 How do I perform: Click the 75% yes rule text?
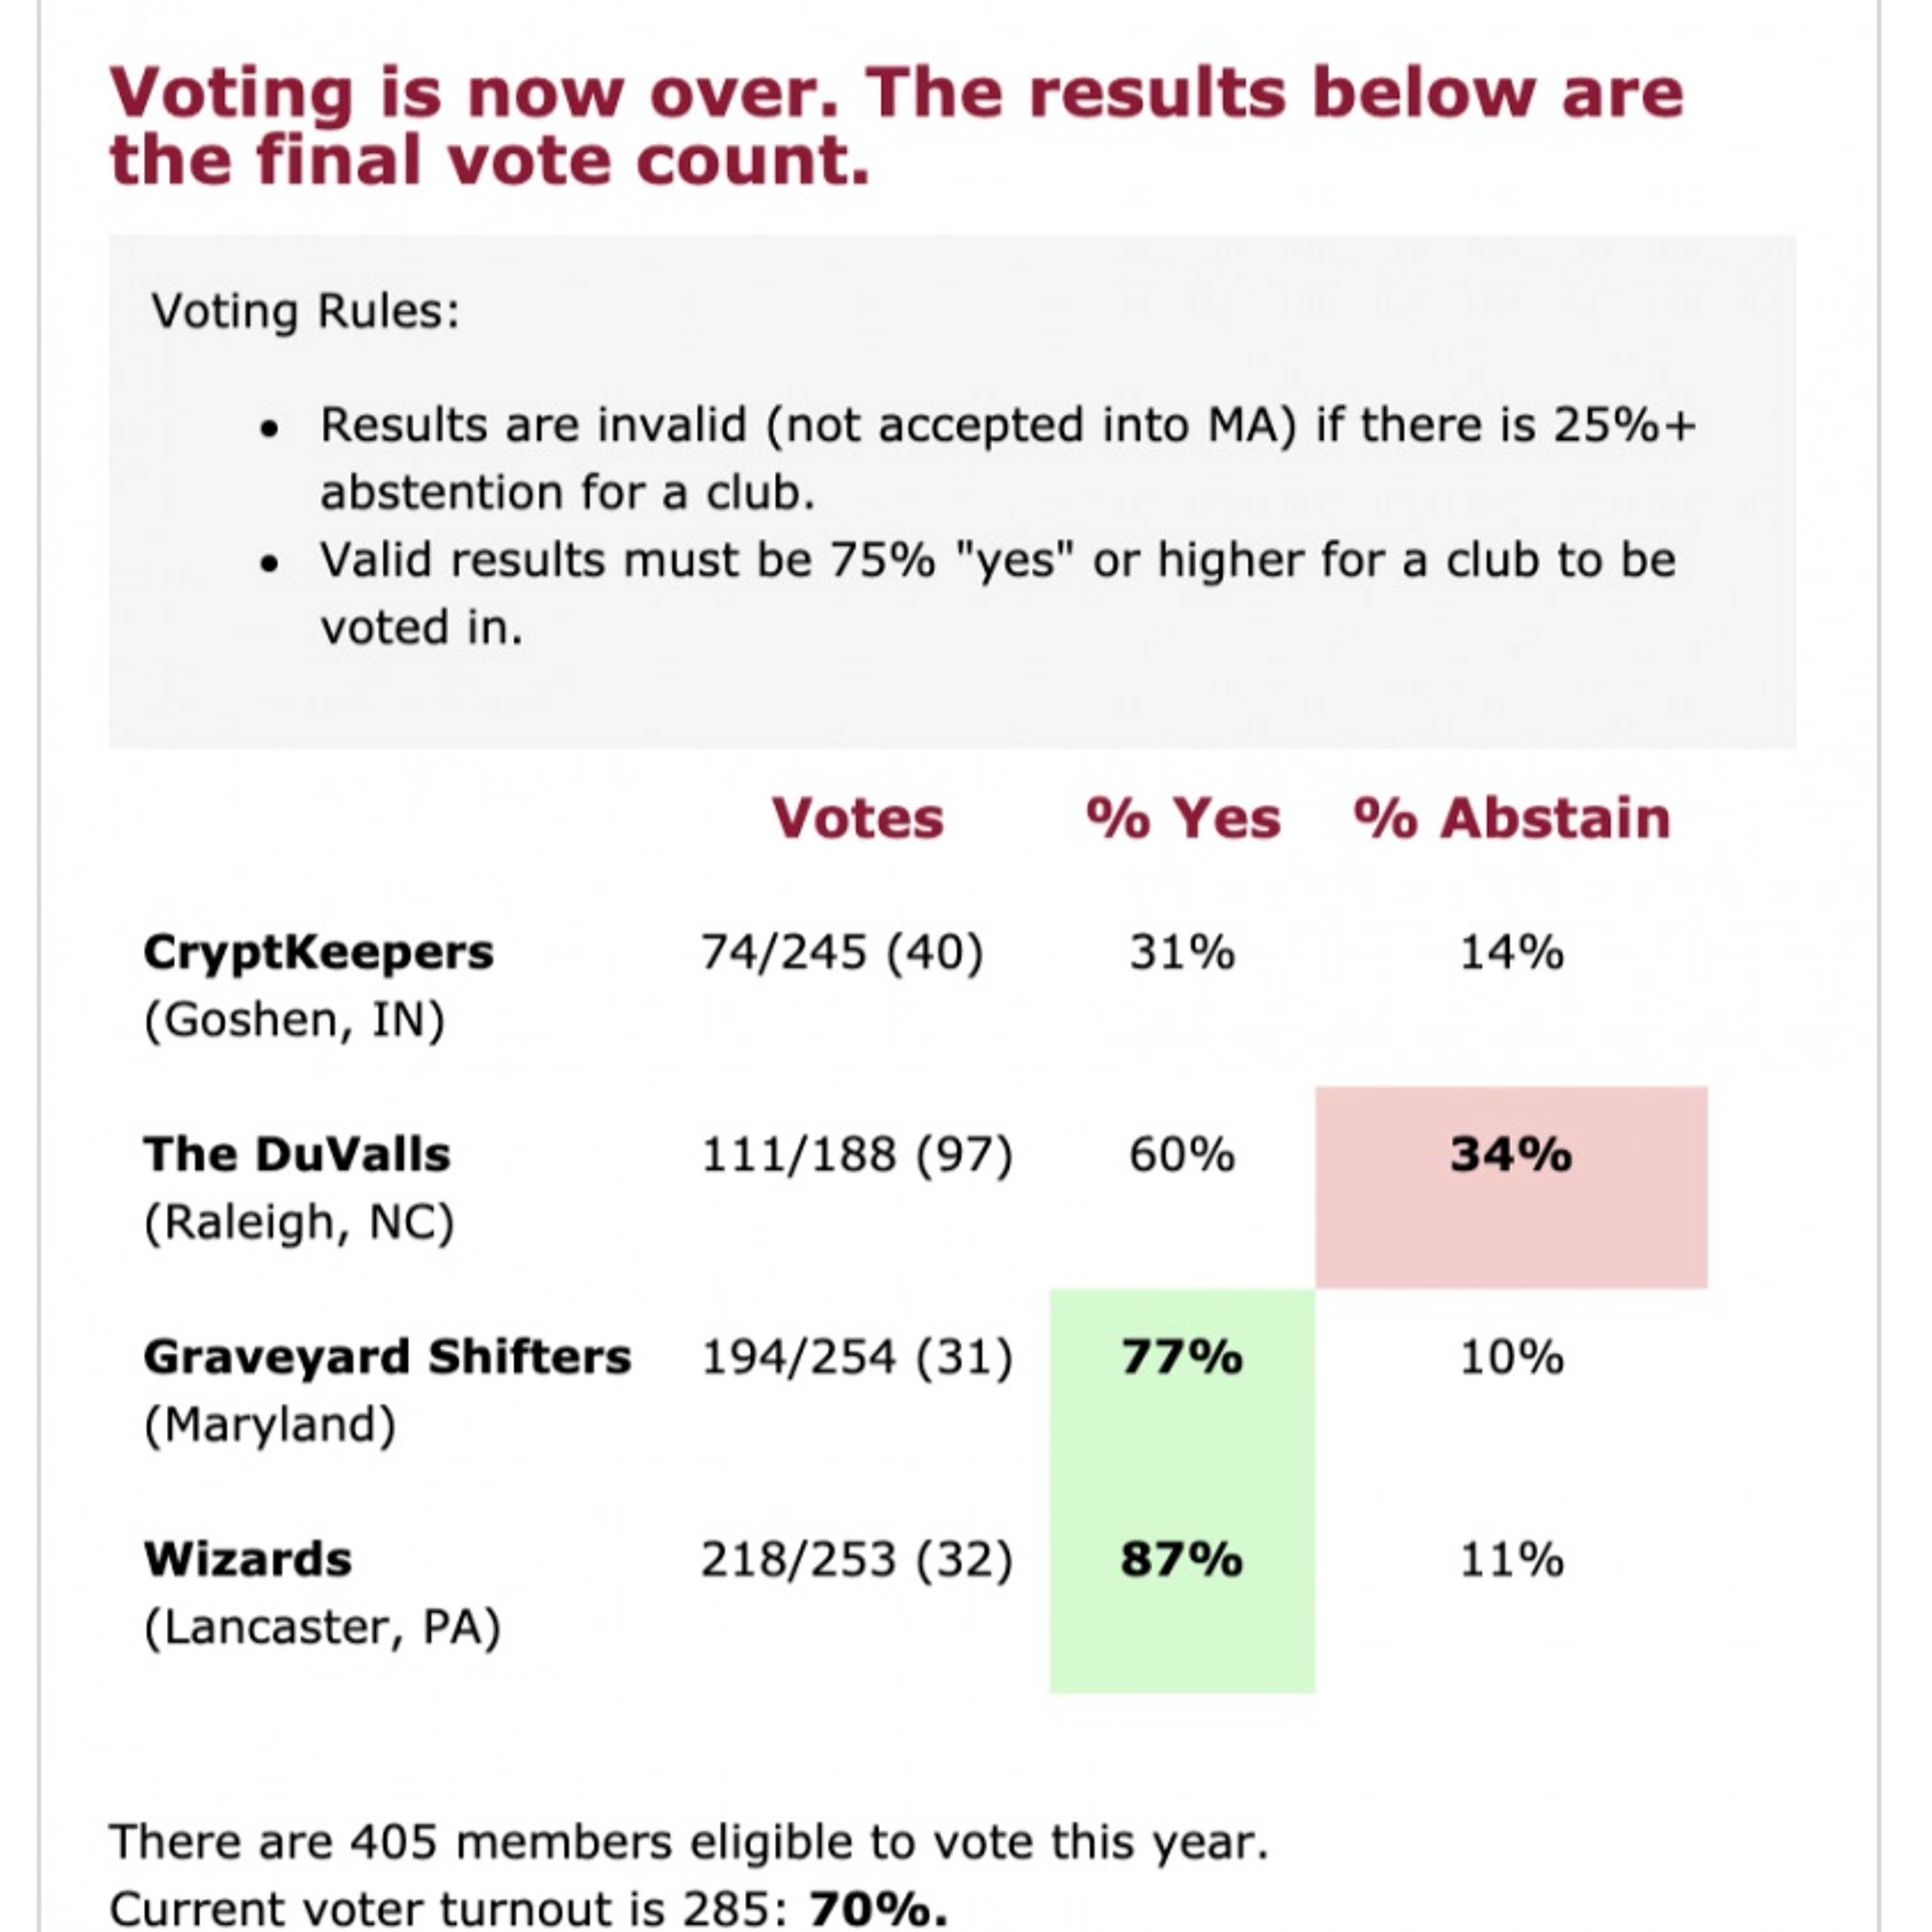click(996, 593)
